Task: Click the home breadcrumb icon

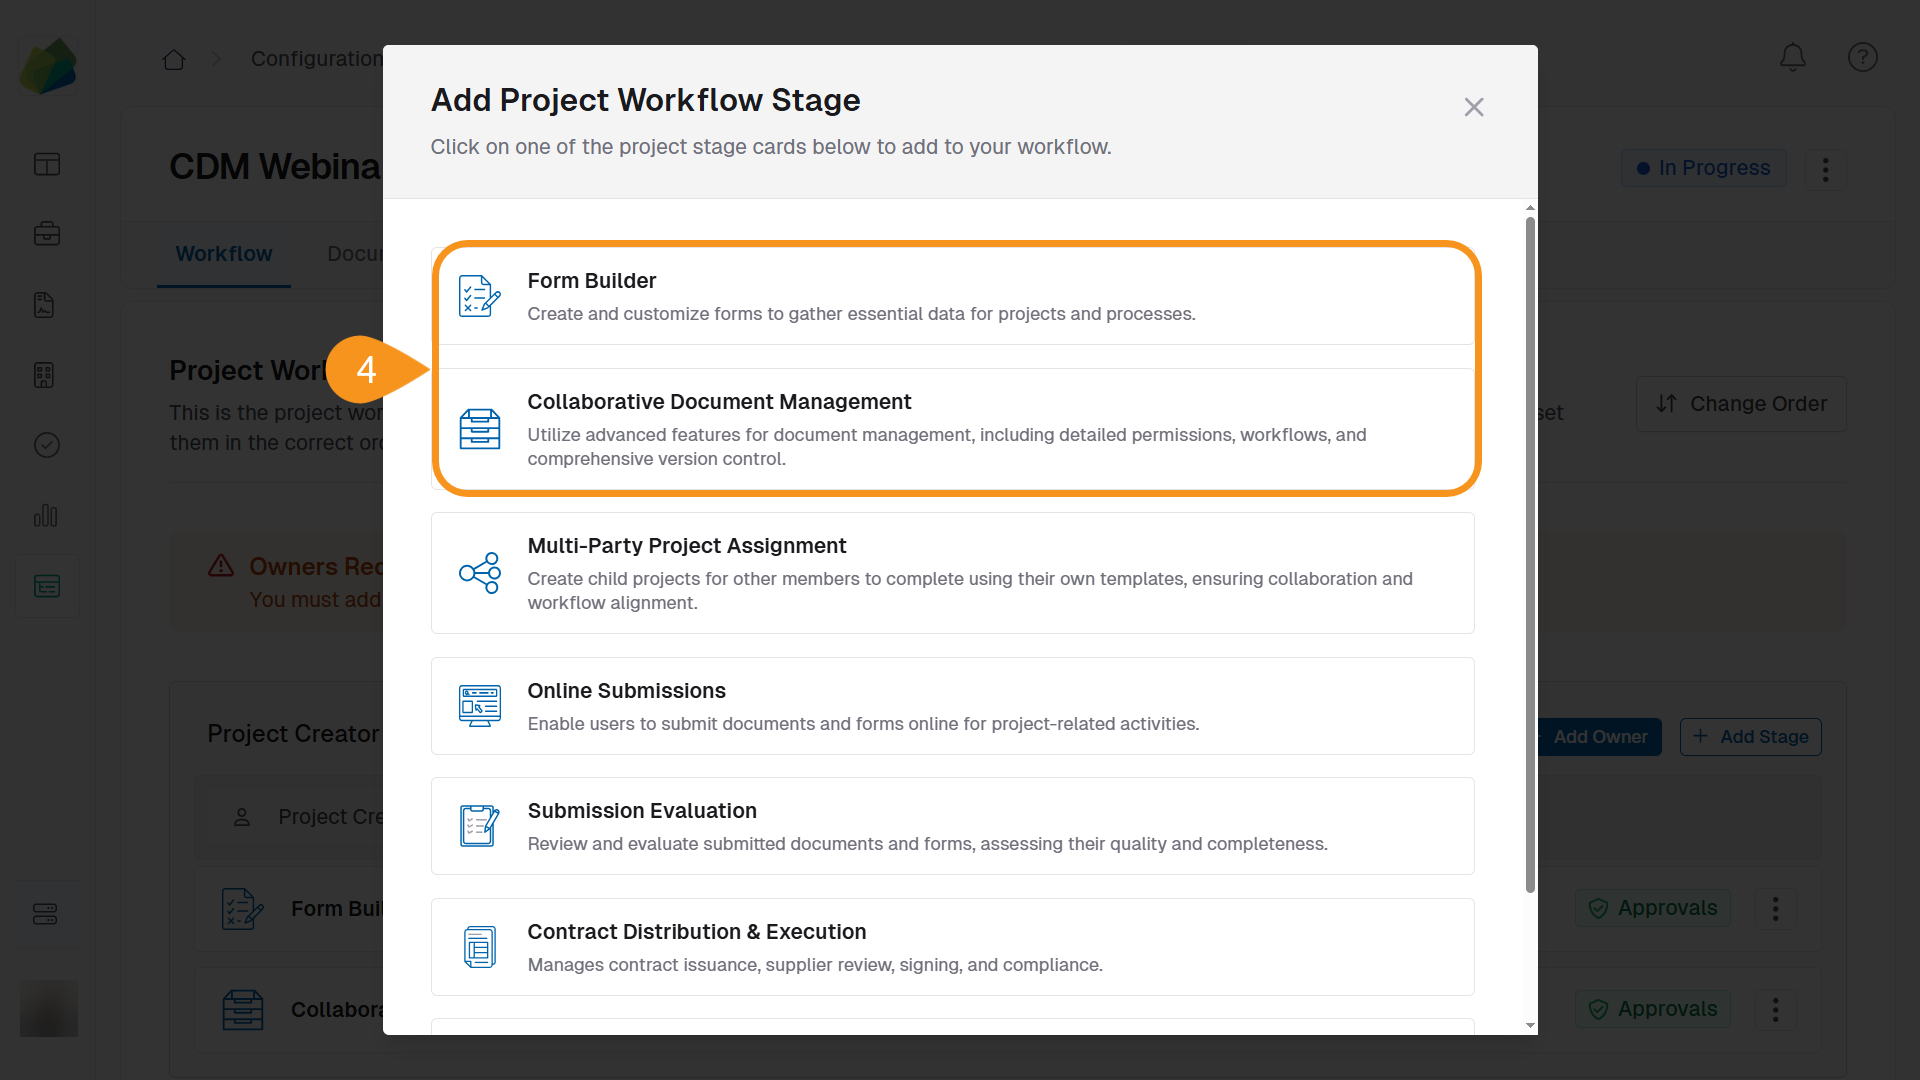Action: click(x=173, y=59)
